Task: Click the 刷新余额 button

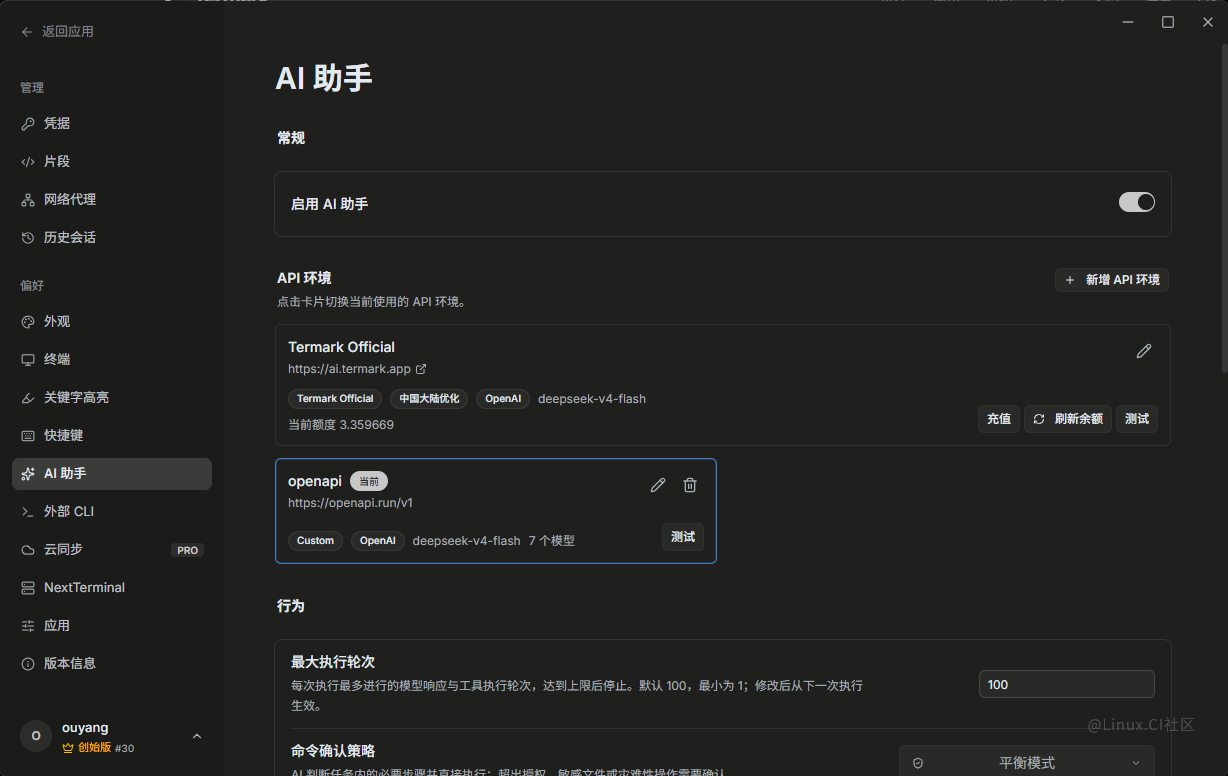Action: point(1068,419)
